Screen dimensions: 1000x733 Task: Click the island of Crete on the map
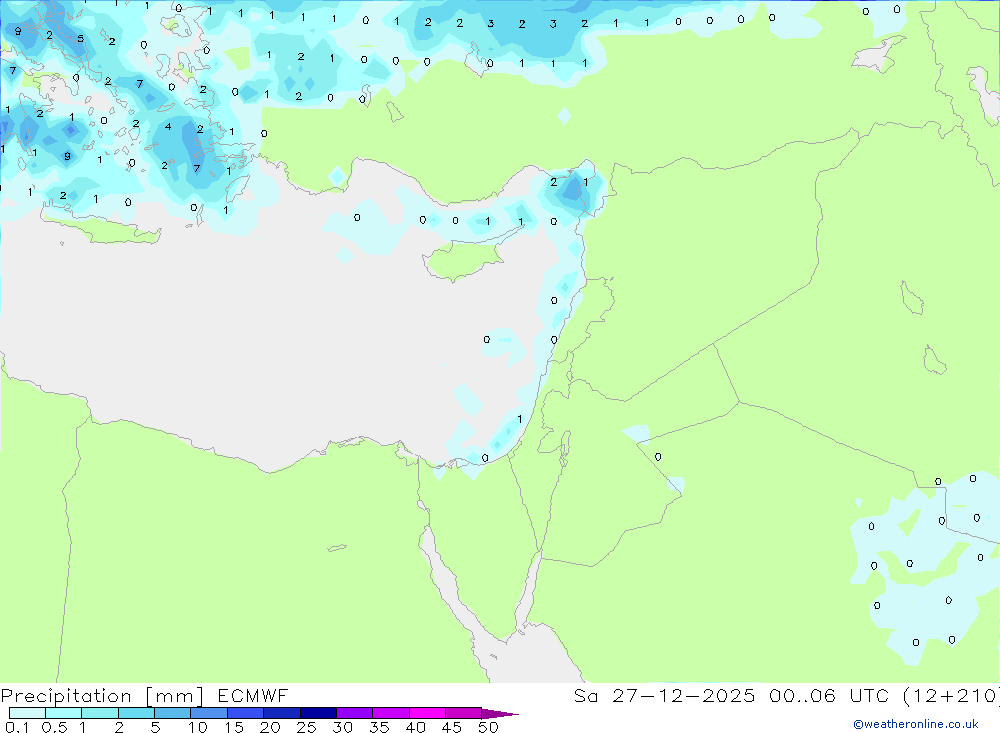pos(102,226)
